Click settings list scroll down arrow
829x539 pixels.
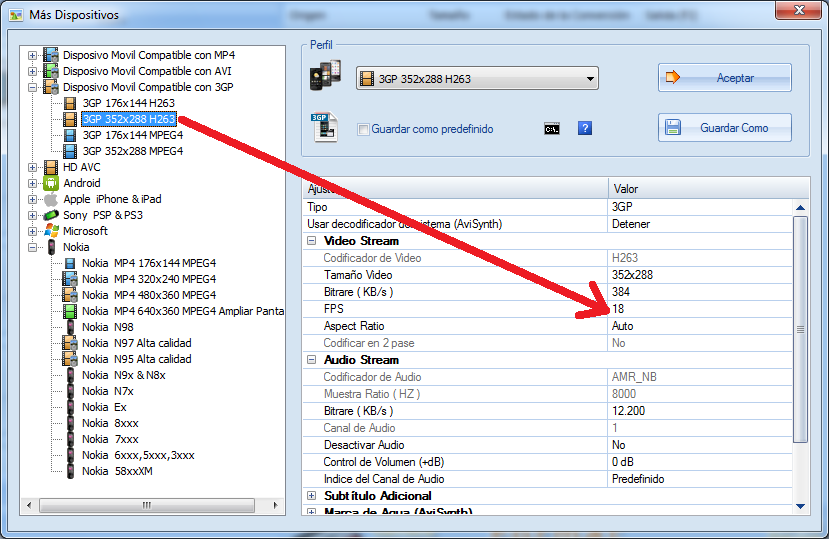[800, 506]
